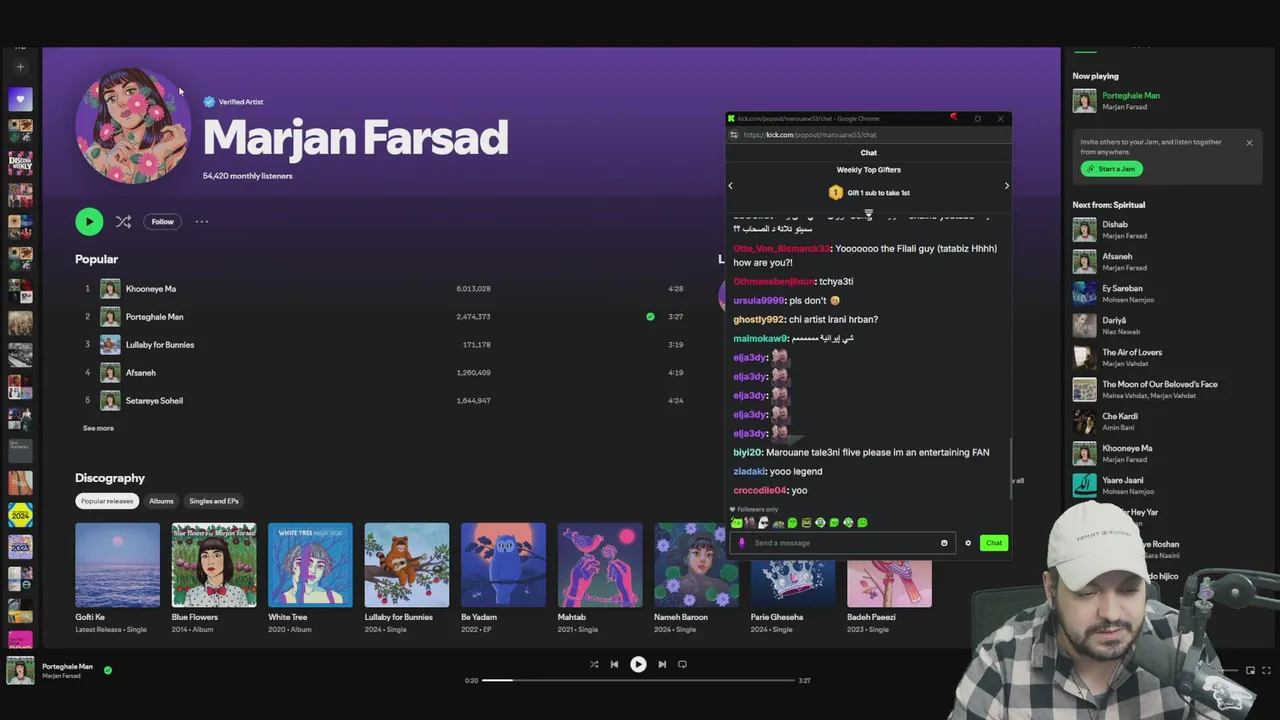Go to next Weekly Top Gifters slide
1280x720 pixels.
[1007, 185]
